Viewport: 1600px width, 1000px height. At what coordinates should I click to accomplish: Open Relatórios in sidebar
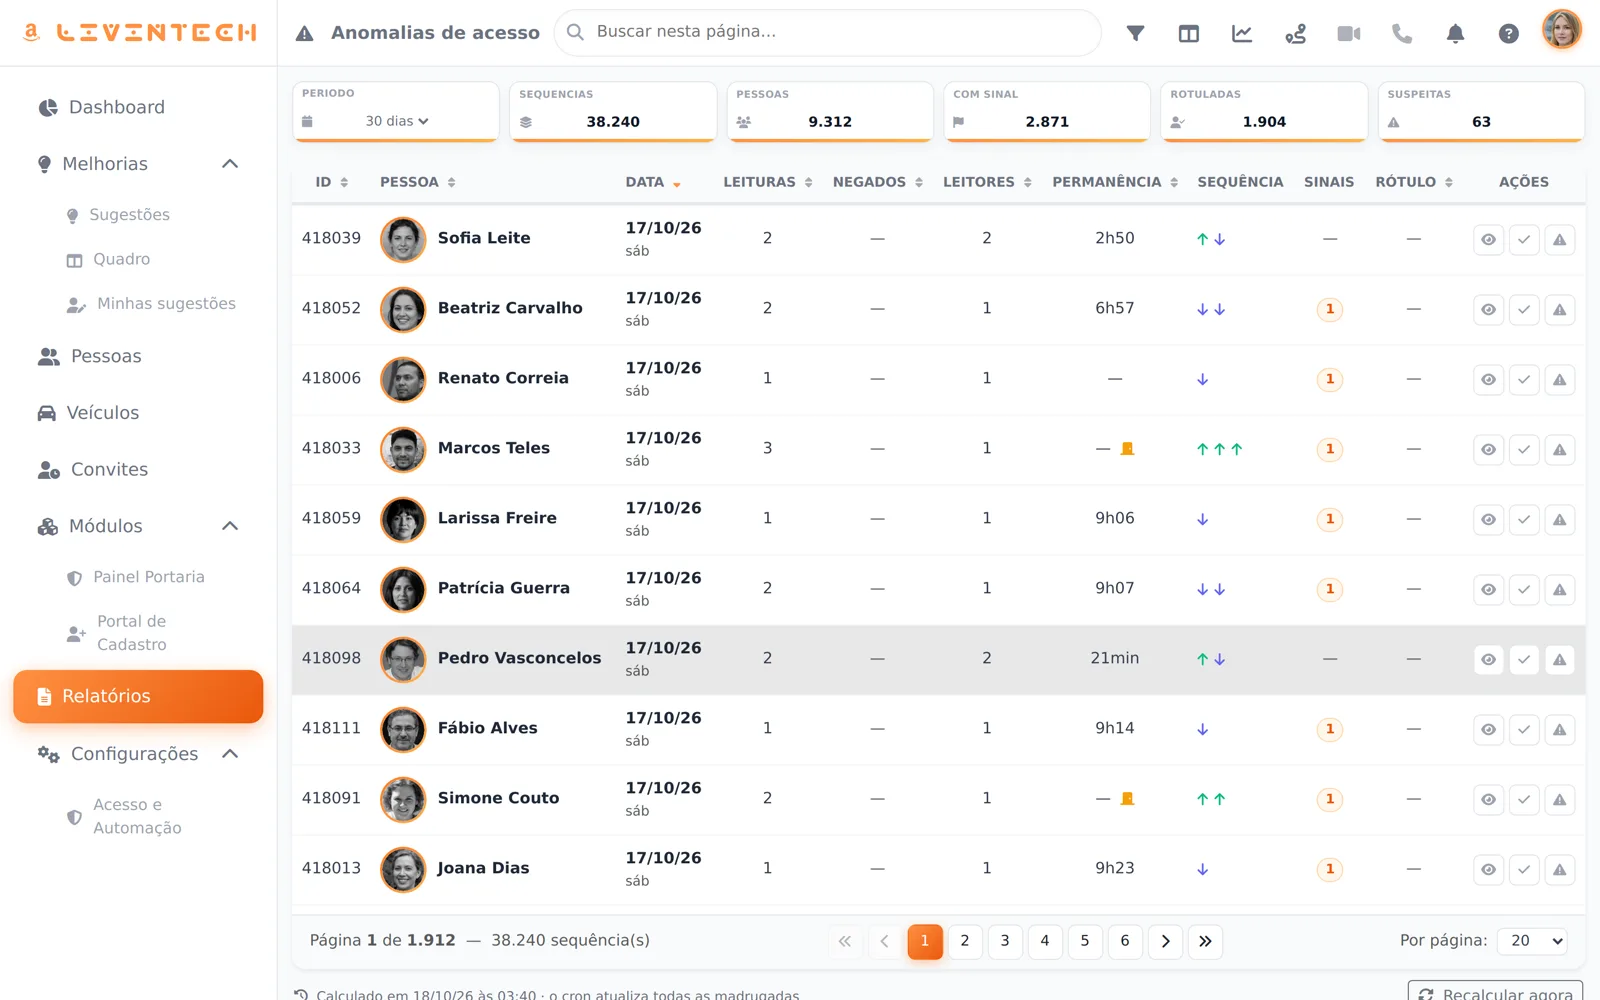pyautogui.click(x=138, y=696)
